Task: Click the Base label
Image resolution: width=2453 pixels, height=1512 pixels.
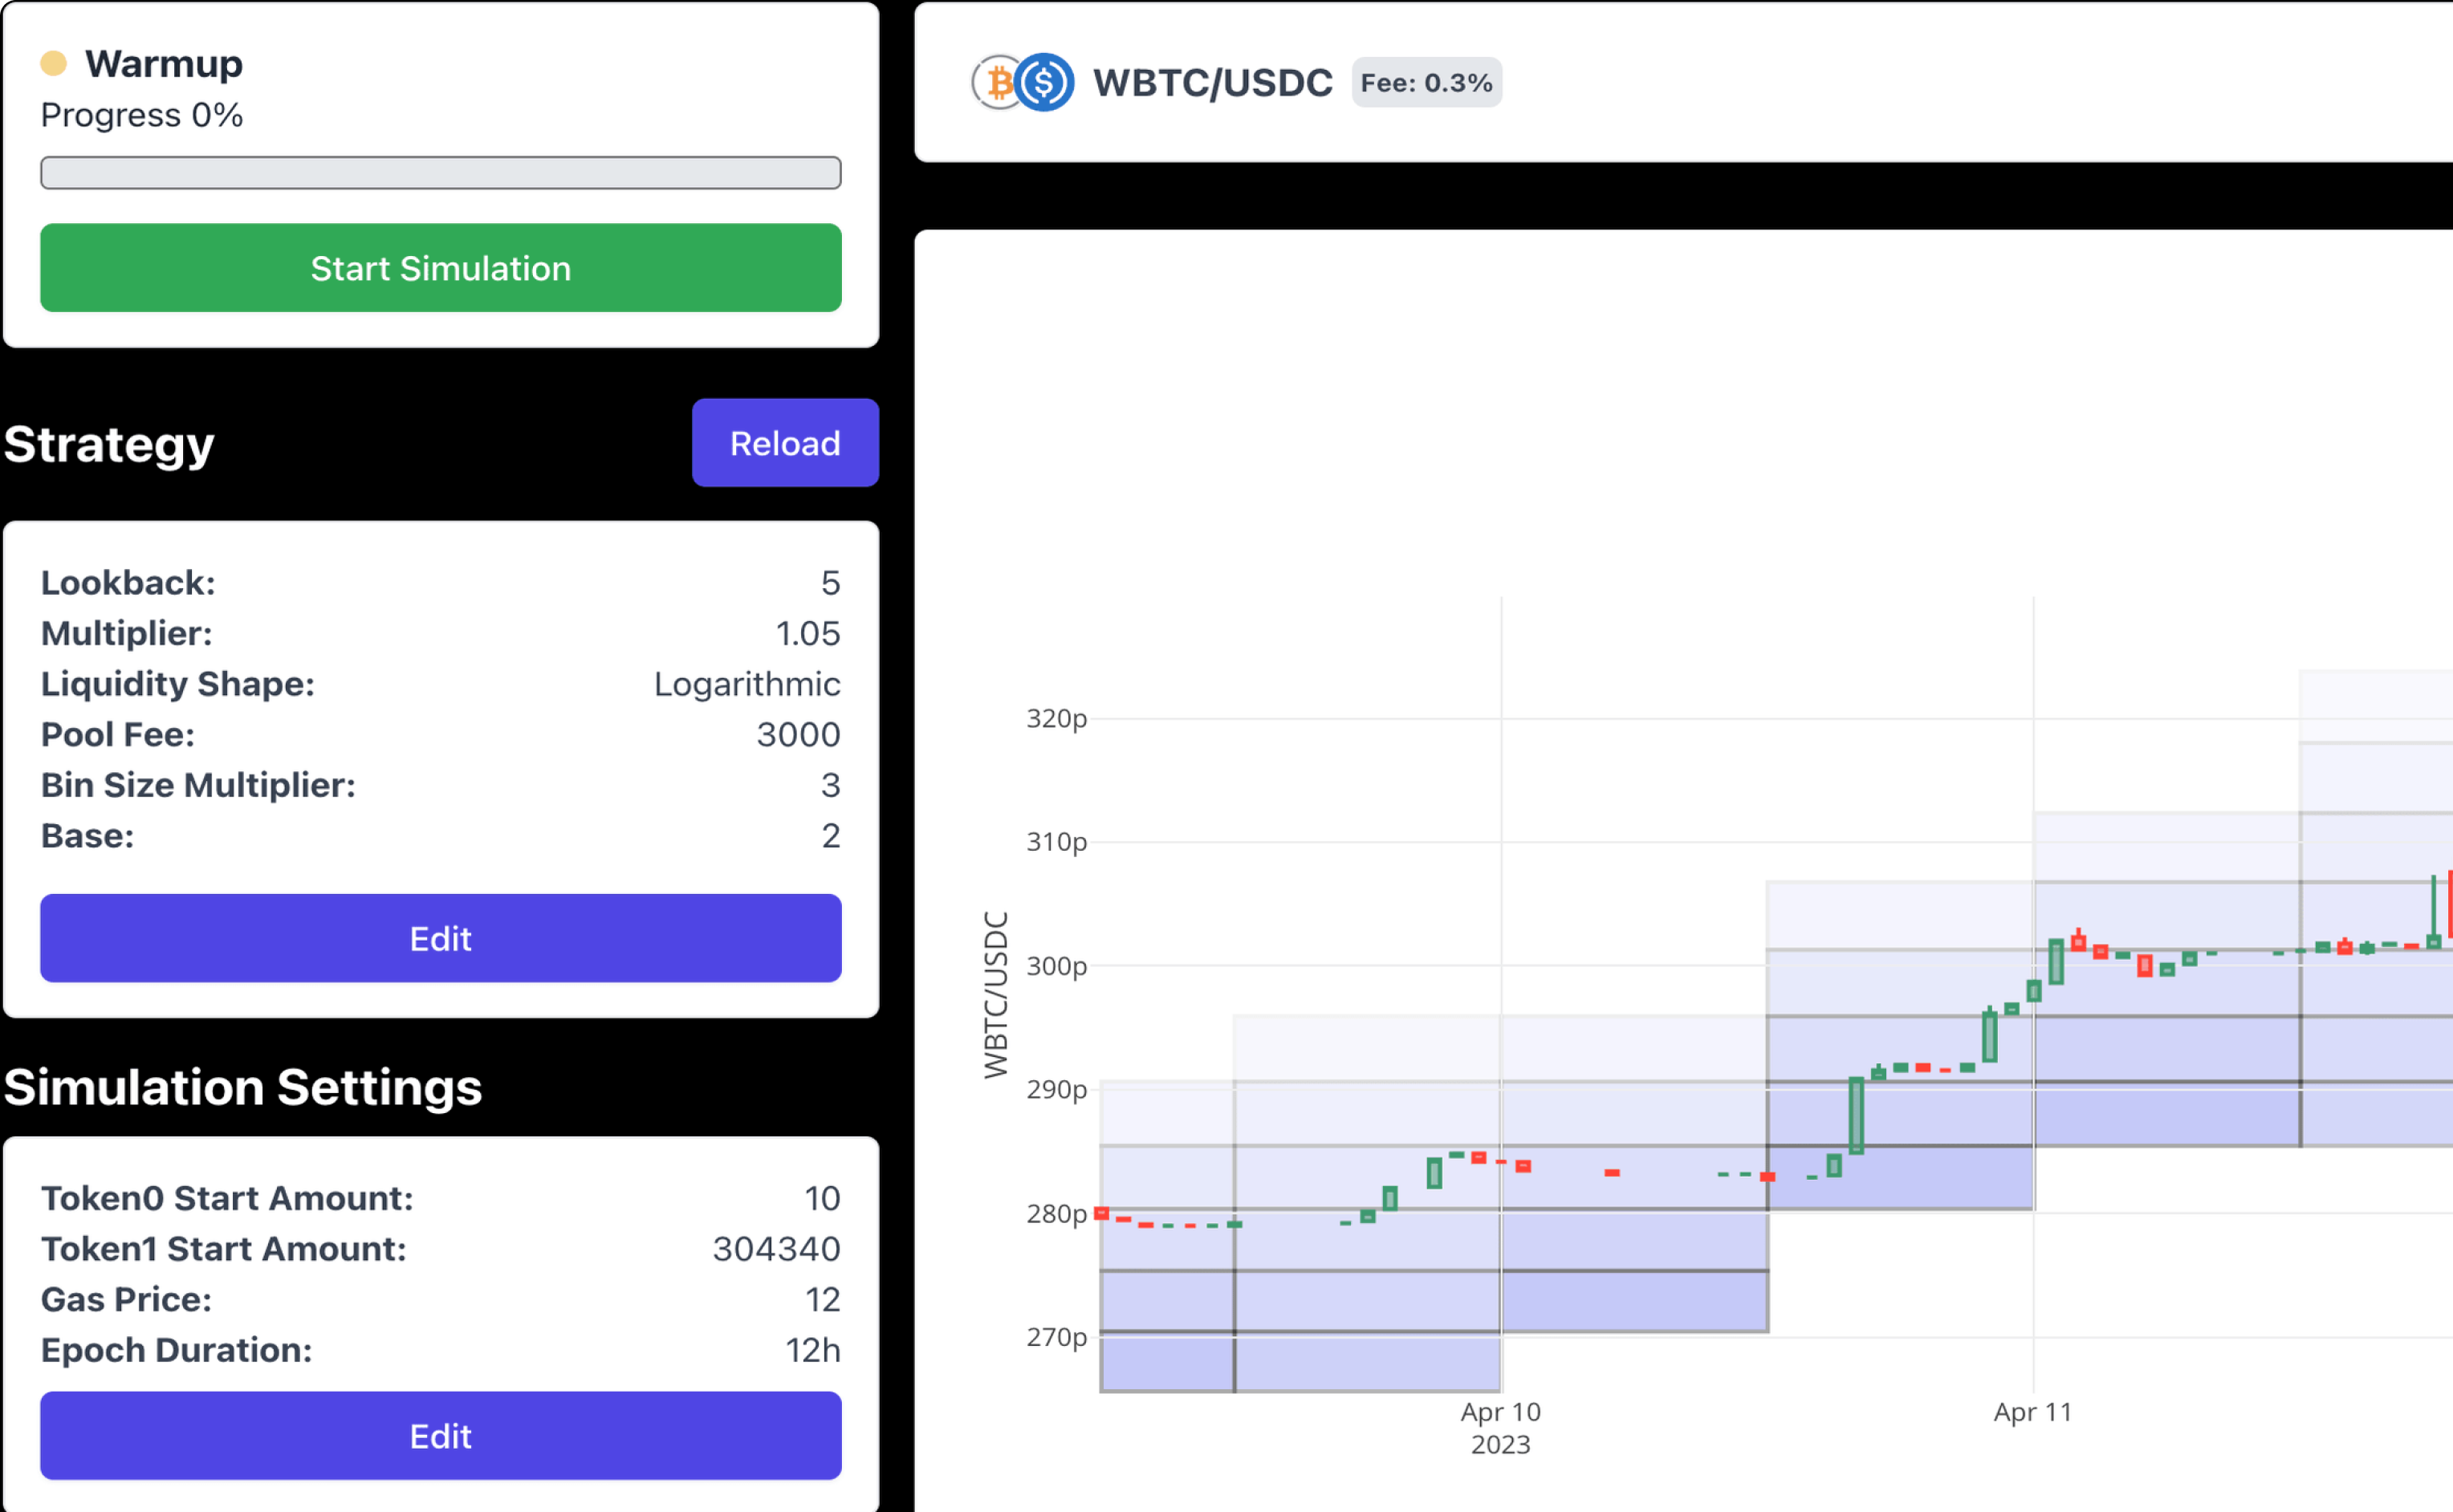Action: (87, 836)
